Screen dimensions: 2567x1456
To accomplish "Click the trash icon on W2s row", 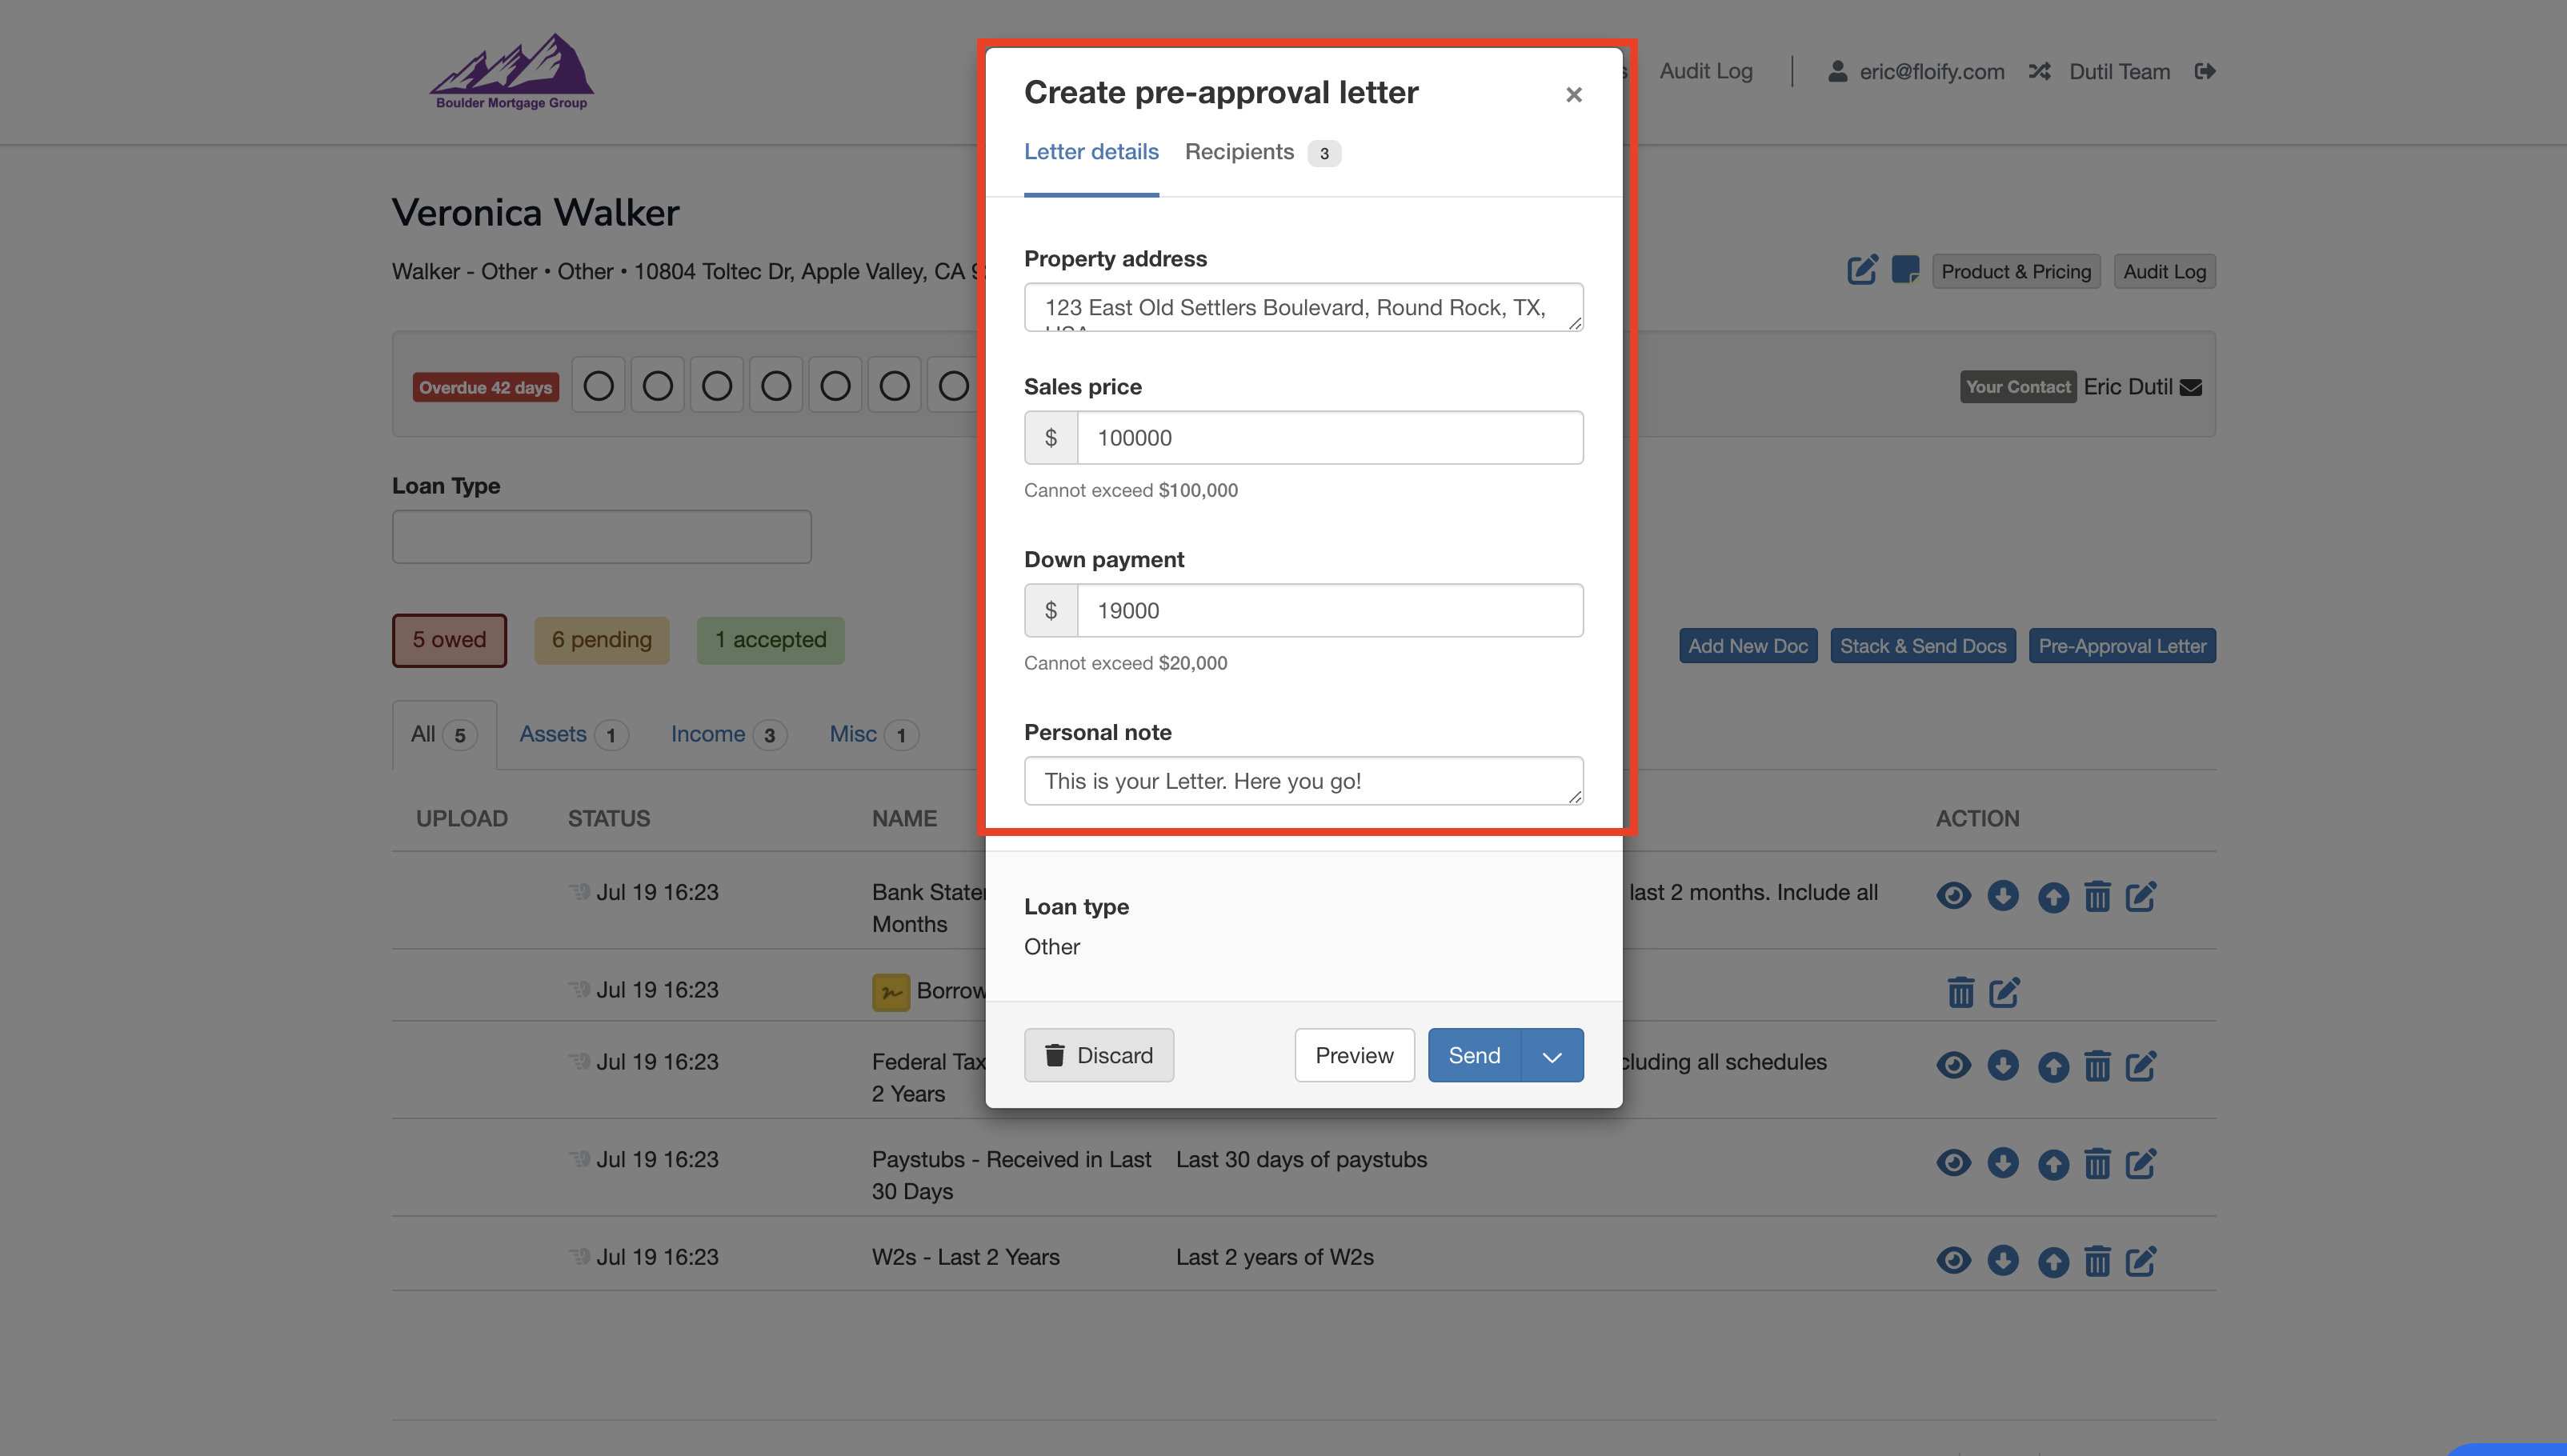I will [x=2097, y=1260].
